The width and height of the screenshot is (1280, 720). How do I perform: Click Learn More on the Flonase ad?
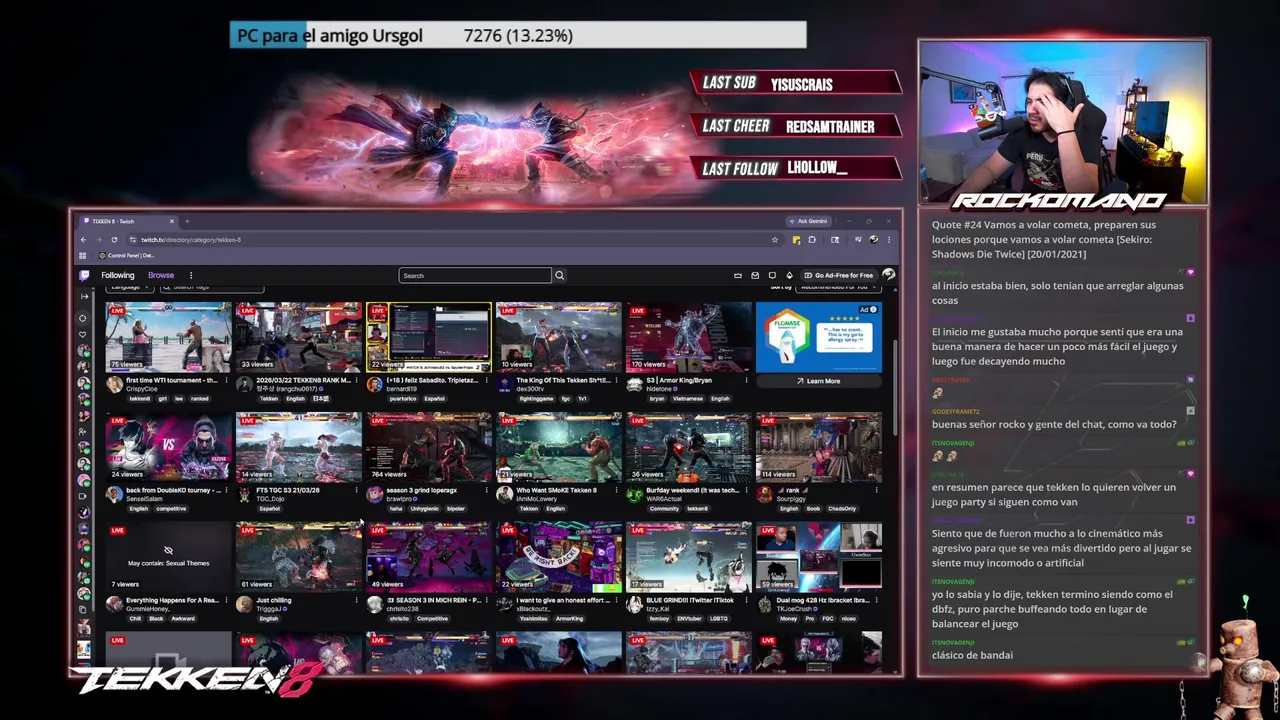pyautogui.click(x=818, y=381)
